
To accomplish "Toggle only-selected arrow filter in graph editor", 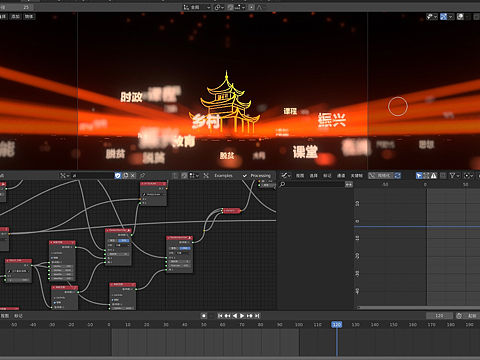I will 419,175.
